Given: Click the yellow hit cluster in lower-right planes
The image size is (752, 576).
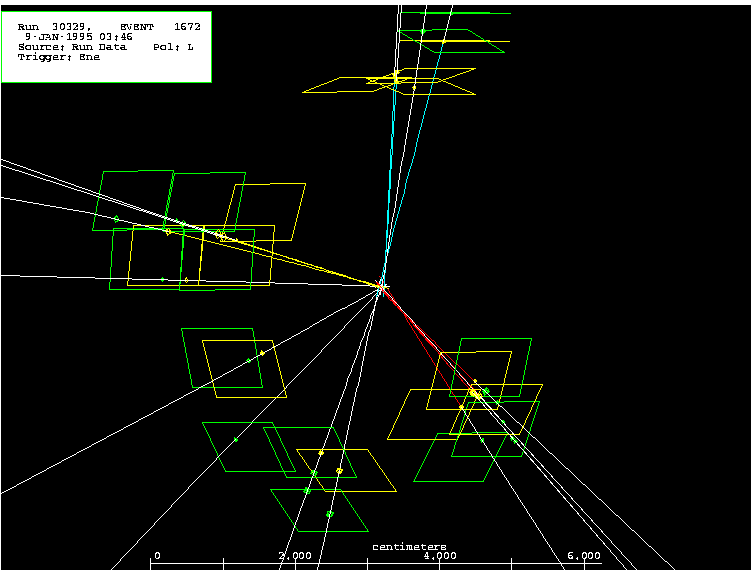Looking at the screenshot, I should (x=476, y=396).
